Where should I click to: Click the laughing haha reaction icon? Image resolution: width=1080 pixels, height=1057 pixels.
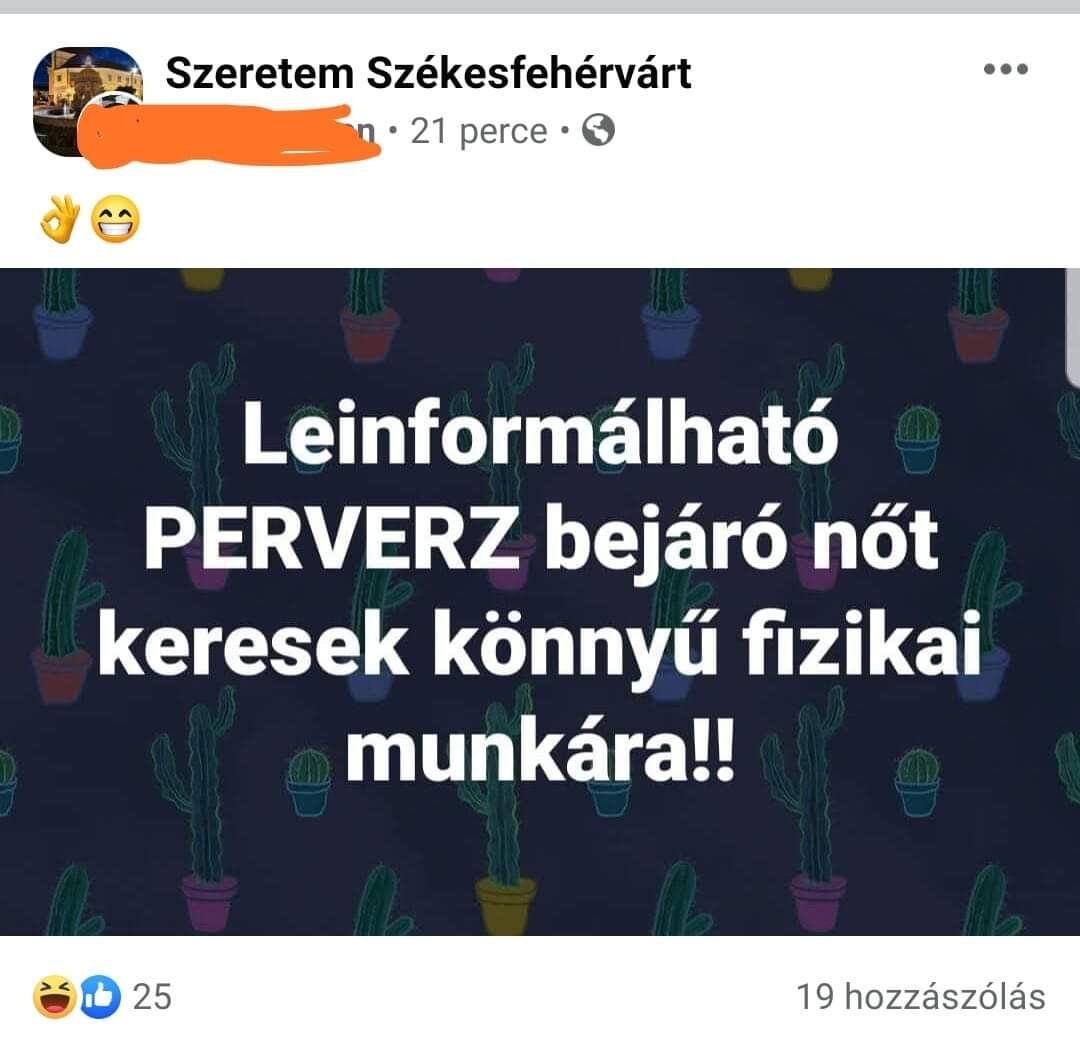coord(55,997)
